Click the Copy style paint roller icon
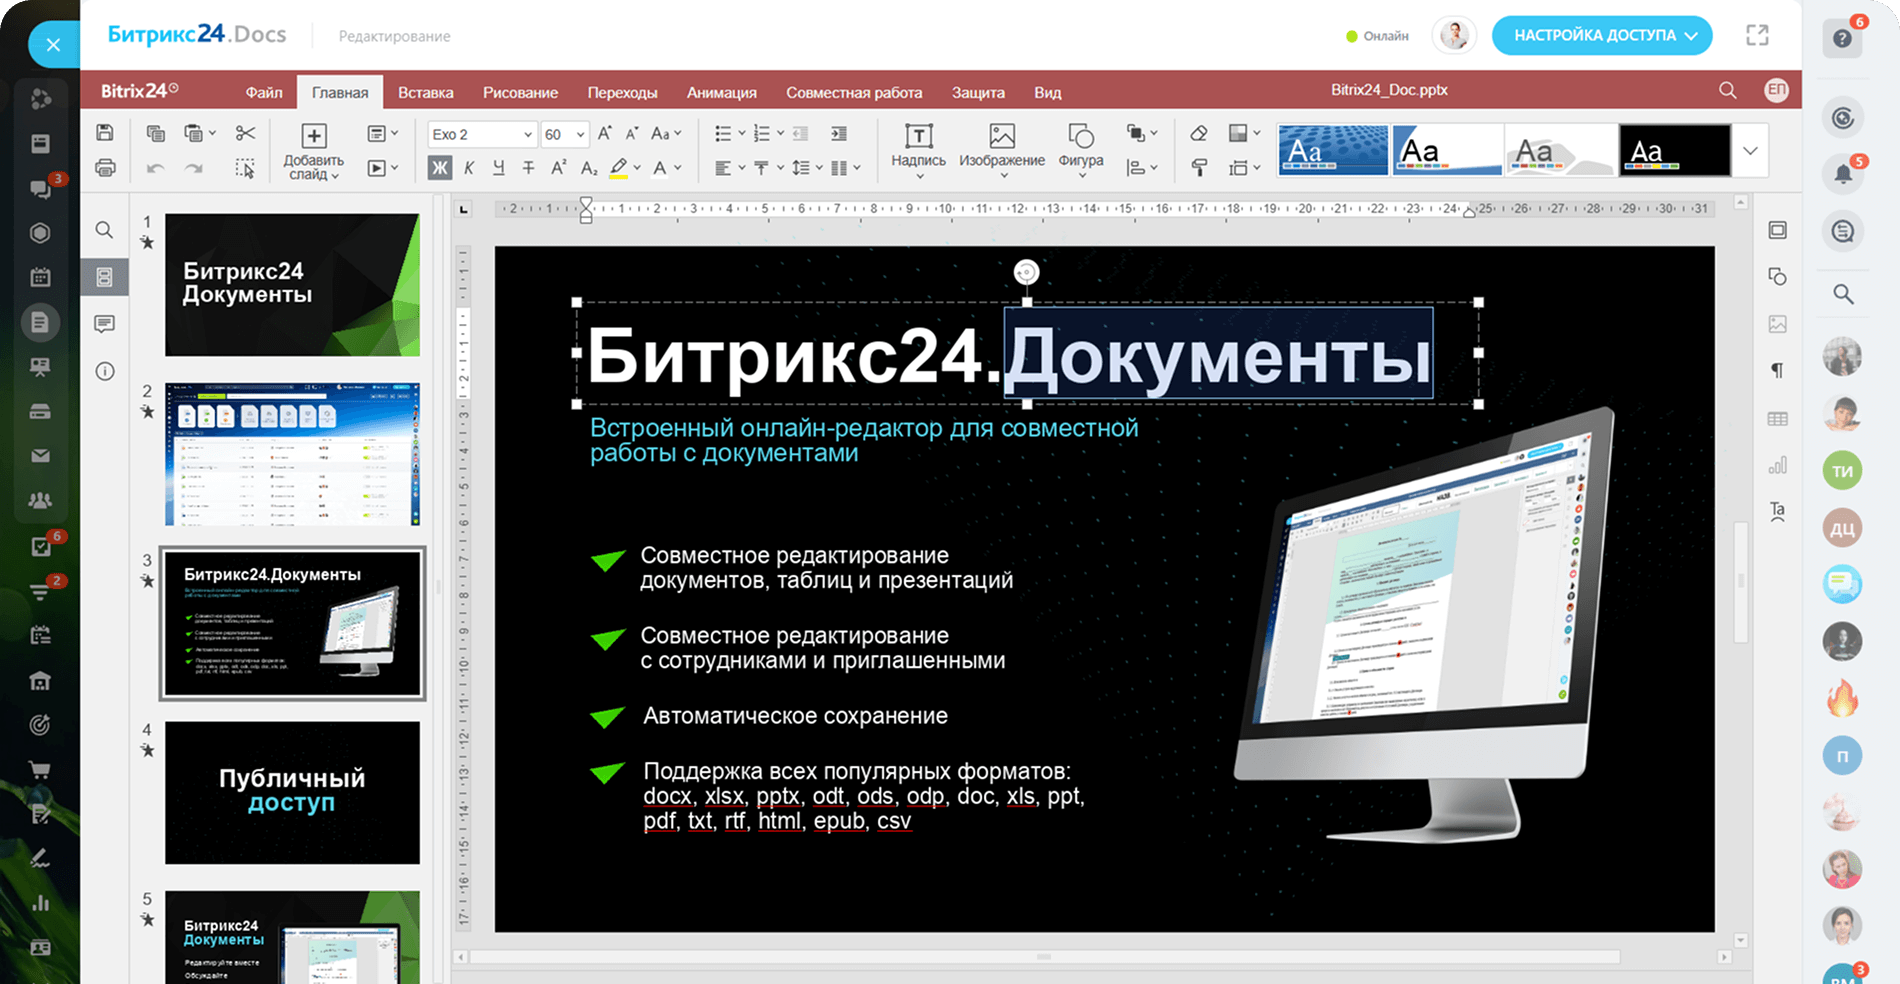Screen dimensions: 1900x984 click(x=1199, y=168)
